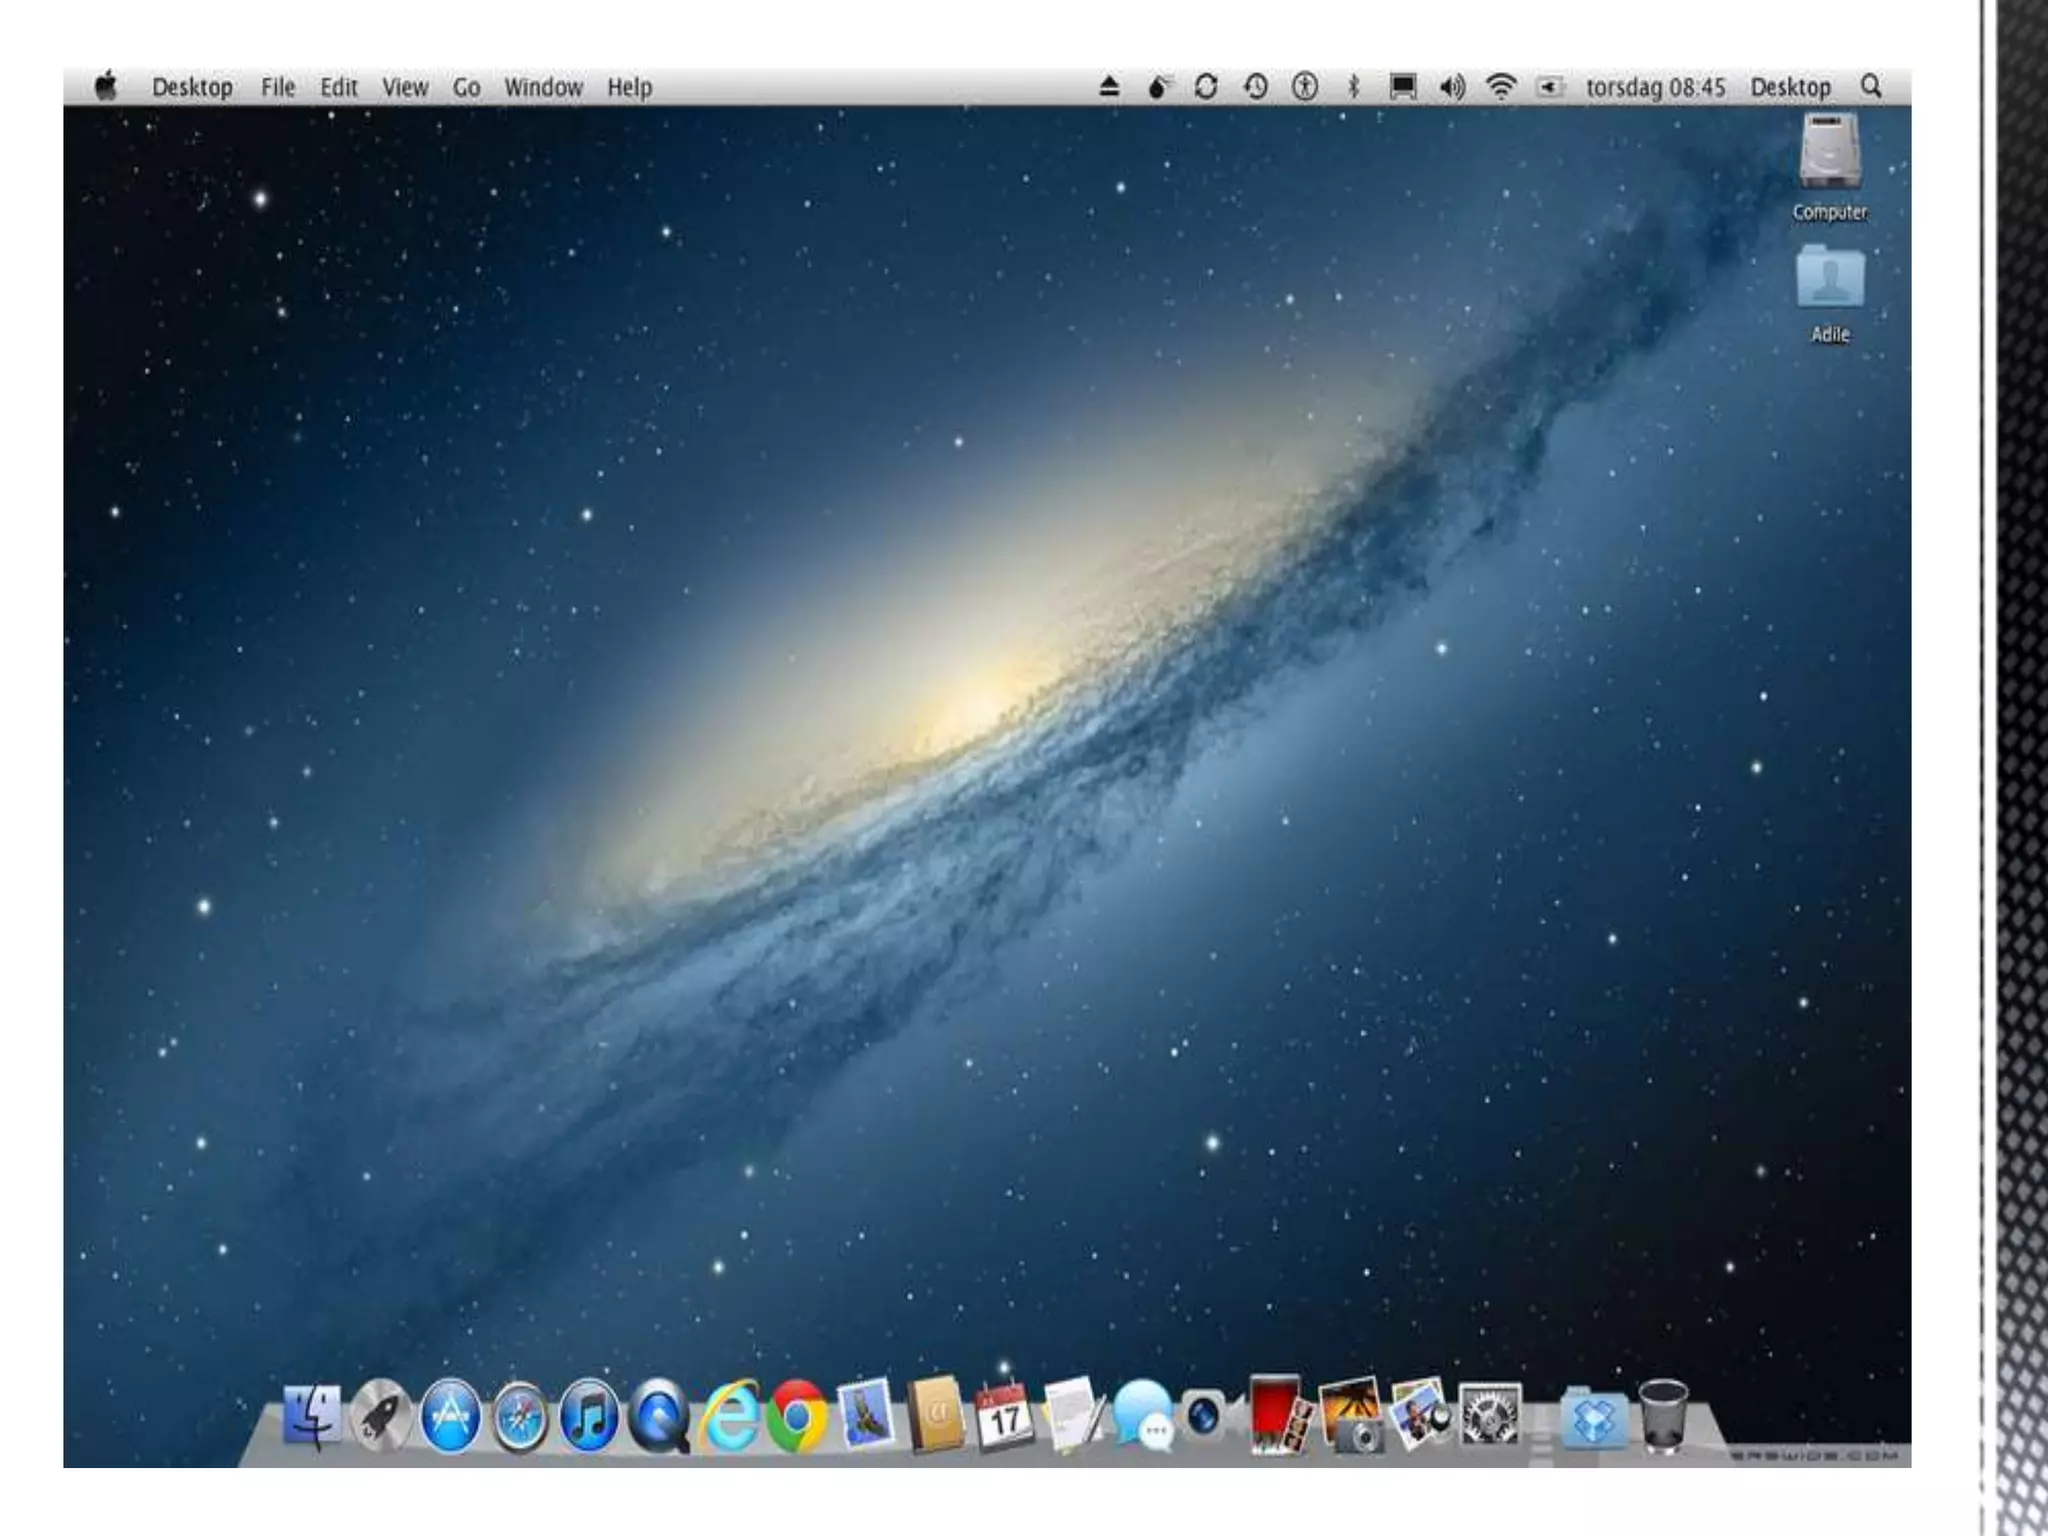Open the Internet Explorer dock icon

point(730,1417)
